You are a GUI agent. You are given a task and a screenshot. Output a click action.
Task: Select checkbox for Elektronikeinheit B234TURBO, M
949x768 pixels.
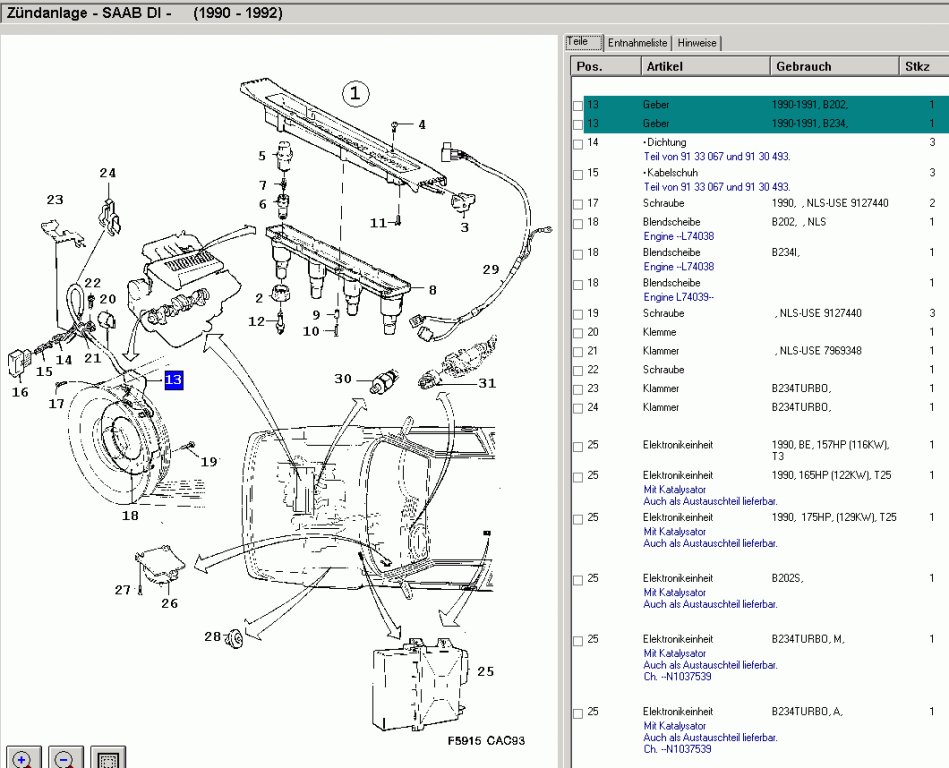click(x=578, y=640)
